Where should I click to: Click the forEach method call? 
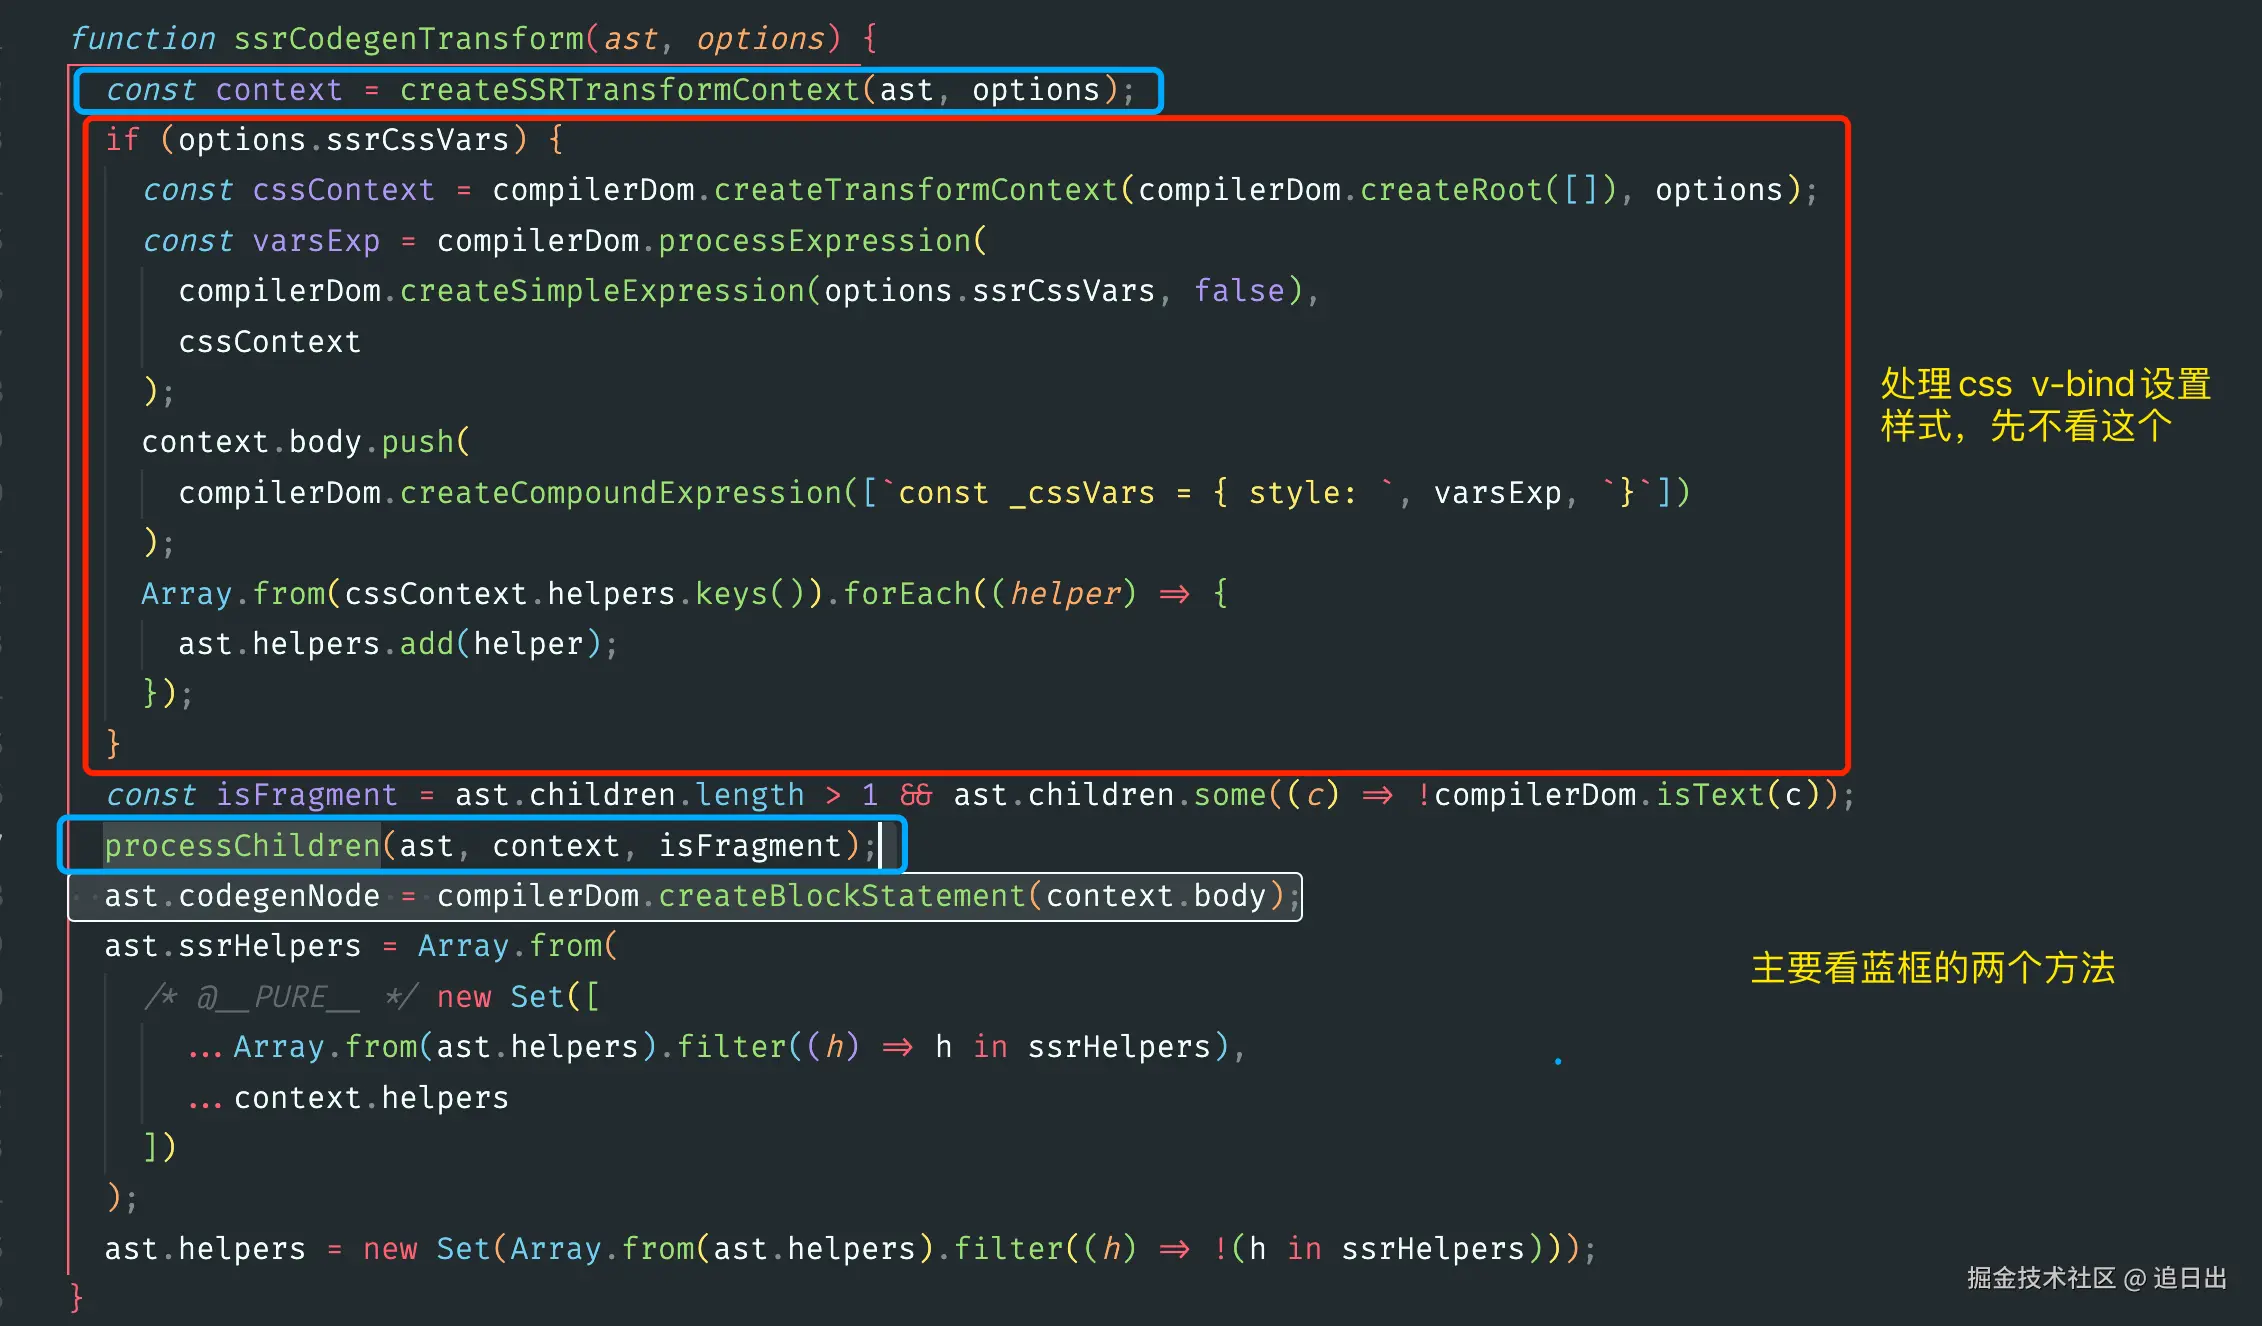[906, 594]
